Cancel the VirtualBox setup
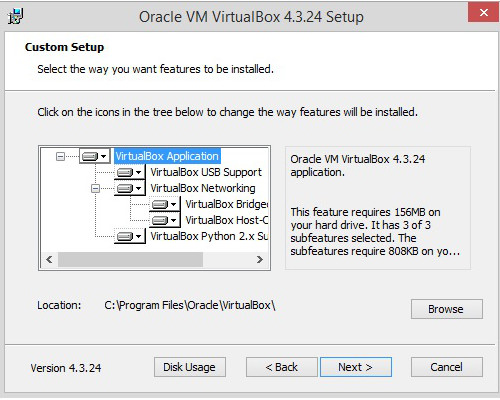Image resolution: width=500 pixels, height=400 pixels. pos(447,367)
